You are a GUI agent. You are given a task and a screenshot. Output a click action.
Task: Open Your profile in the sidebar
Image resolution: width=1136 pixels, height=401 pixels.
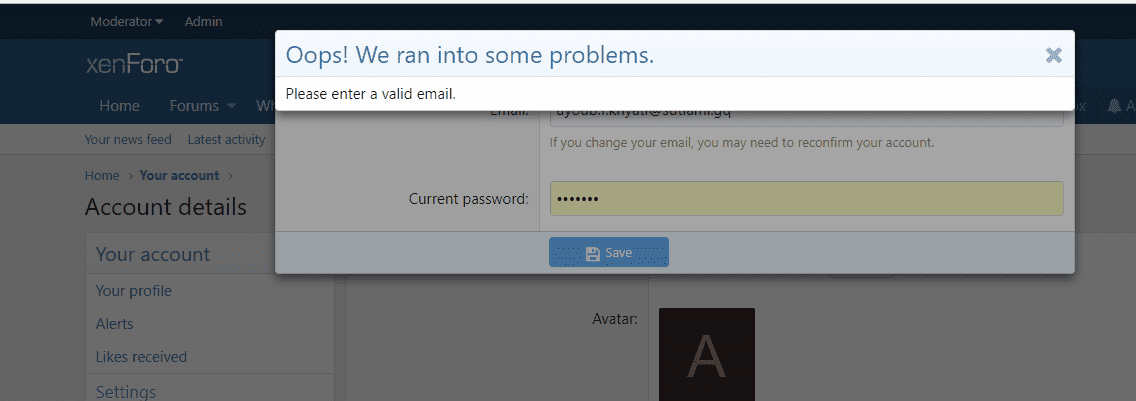[134, 291]
